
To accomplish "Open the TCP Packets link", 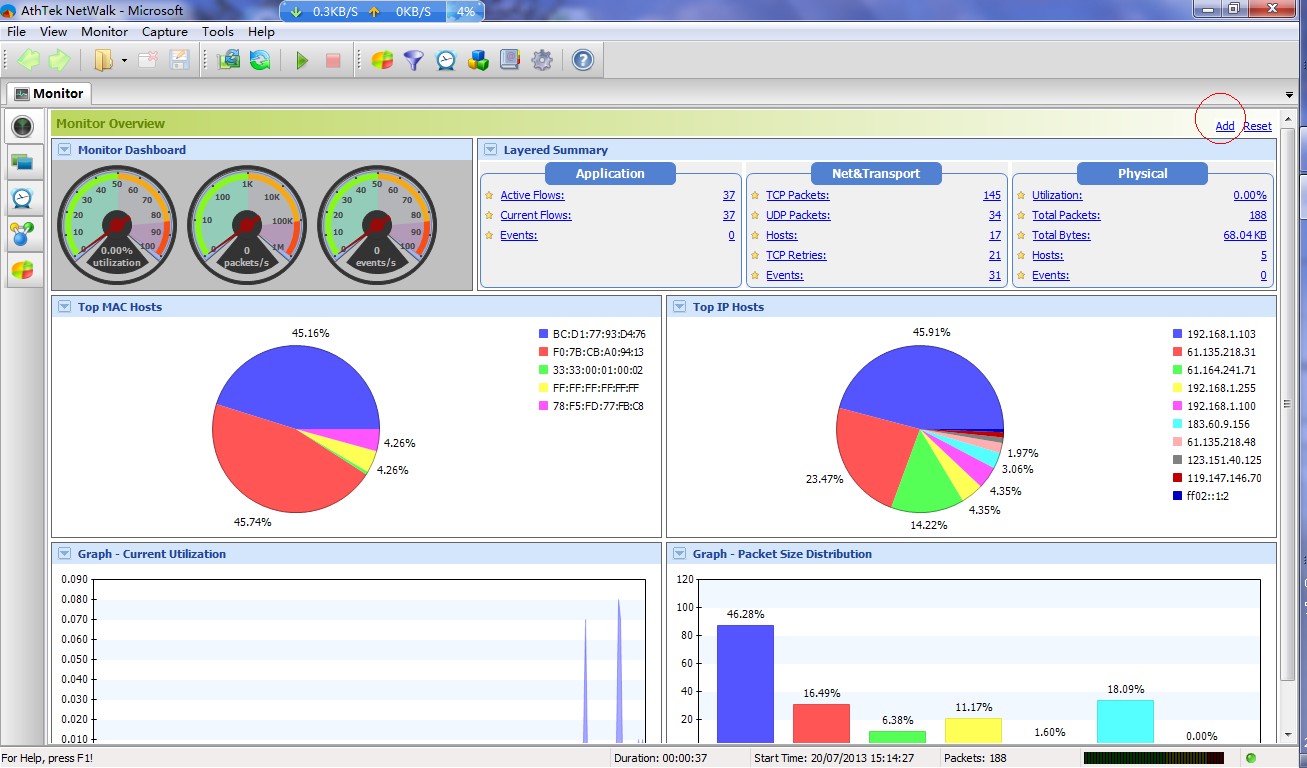I will [797, 196].
